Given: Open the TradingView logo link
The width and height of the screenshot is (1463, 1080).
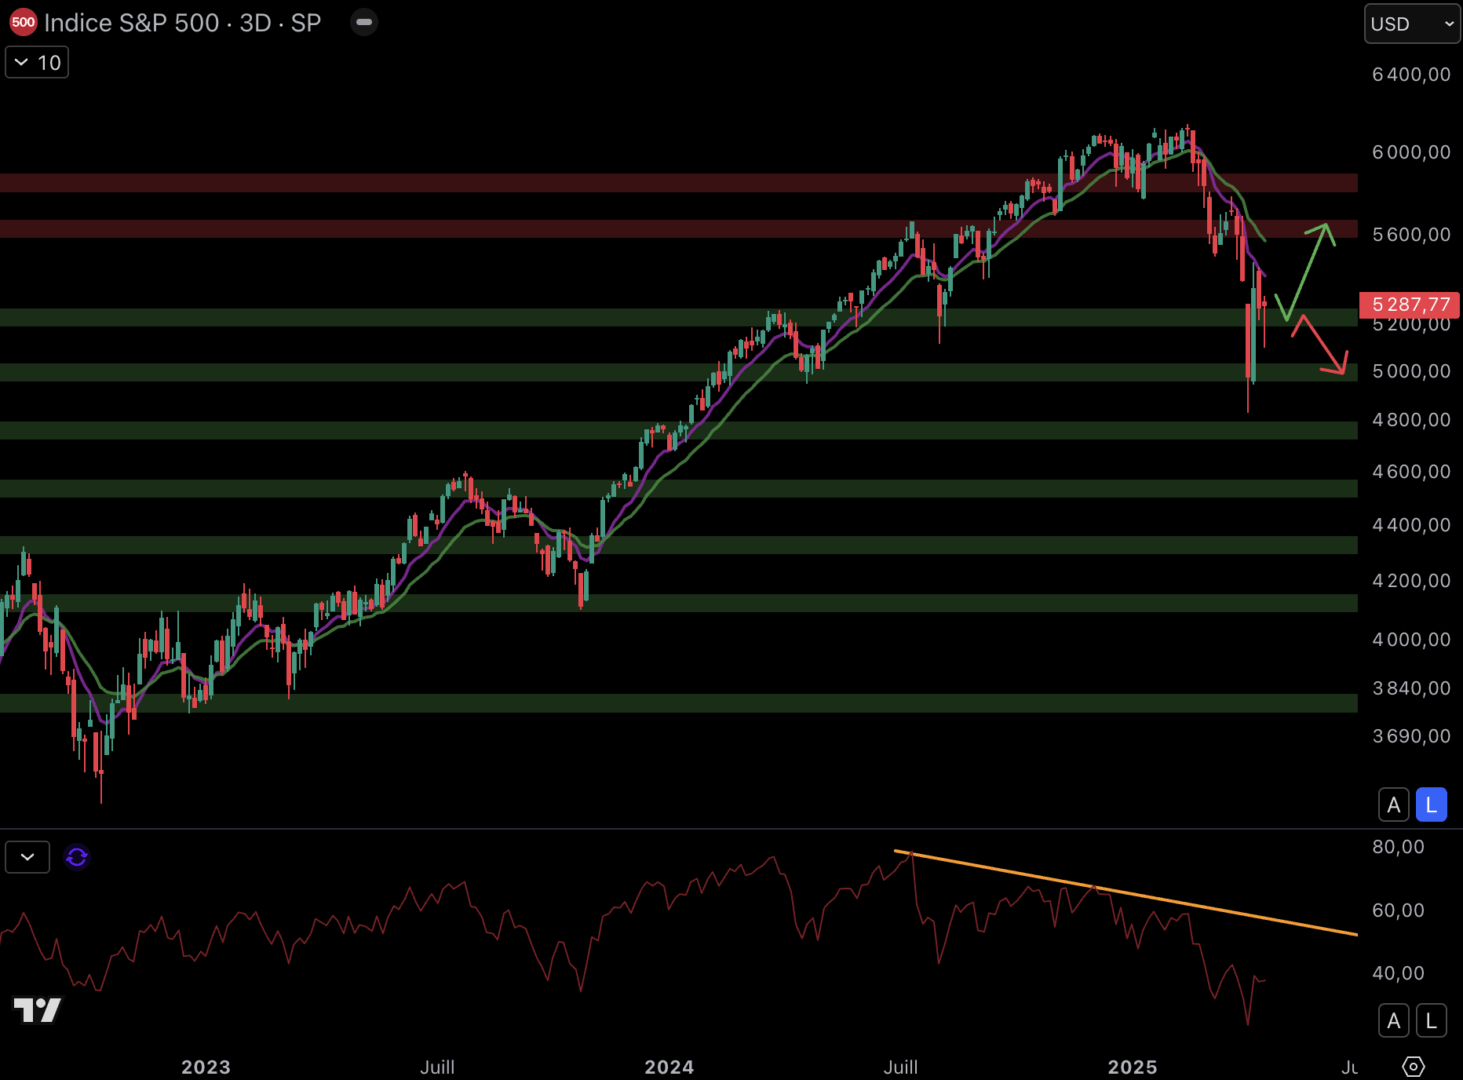Looking at the screenshot, I should click(x=37, y=1010).
